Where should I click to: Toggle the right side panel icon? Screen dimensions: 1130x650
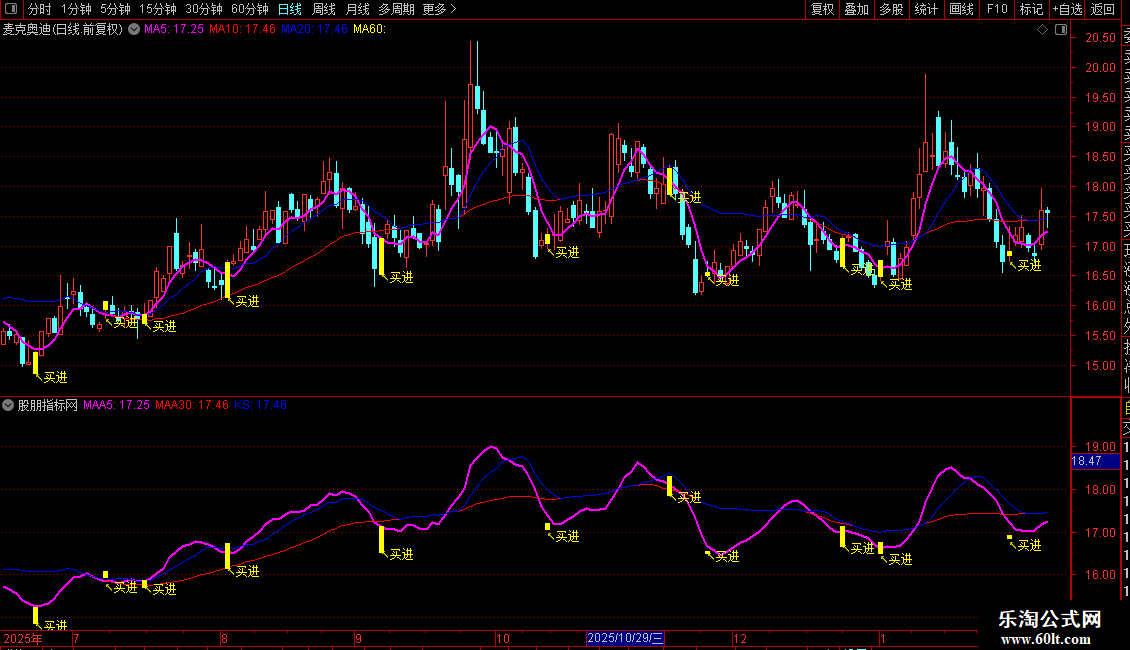click(1061, 30)
